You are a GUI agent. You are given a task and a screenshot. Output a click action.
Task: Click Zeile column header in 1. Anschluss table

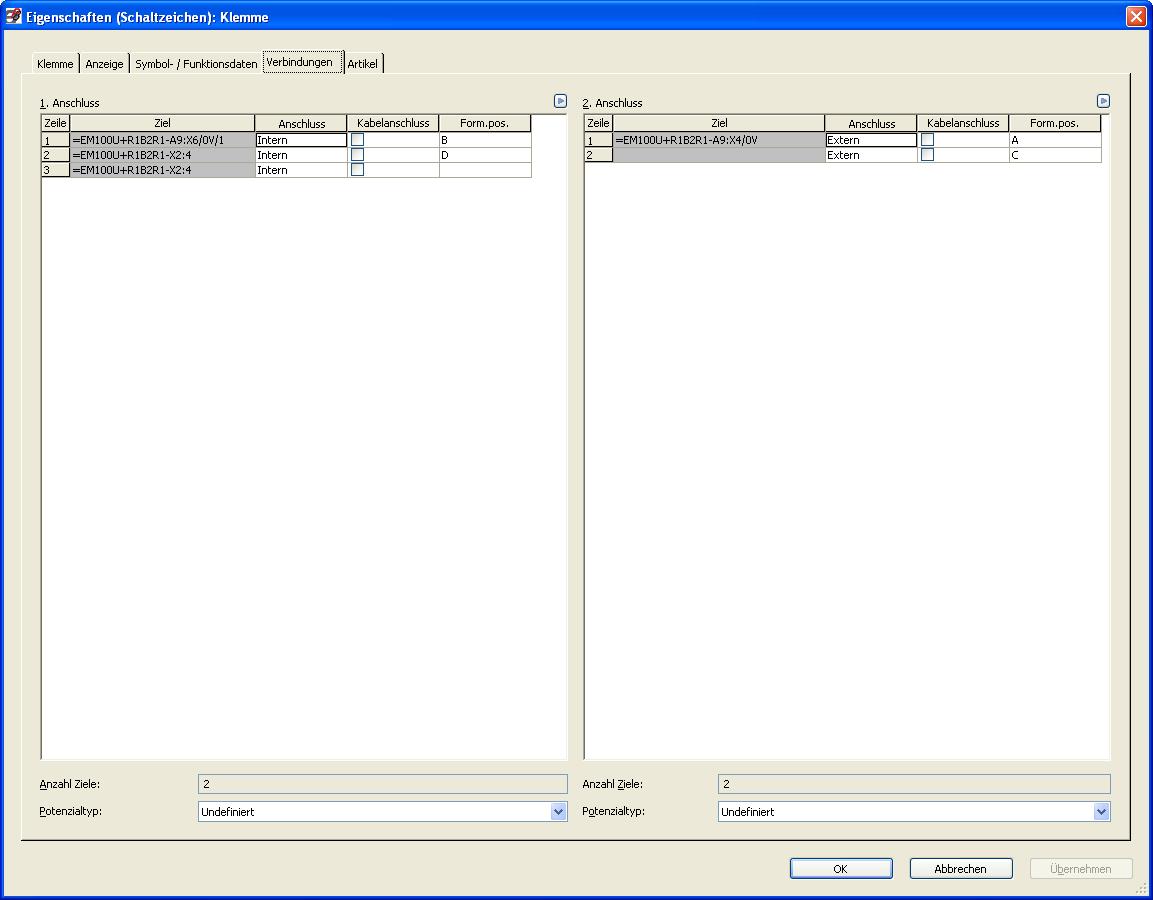55,123
